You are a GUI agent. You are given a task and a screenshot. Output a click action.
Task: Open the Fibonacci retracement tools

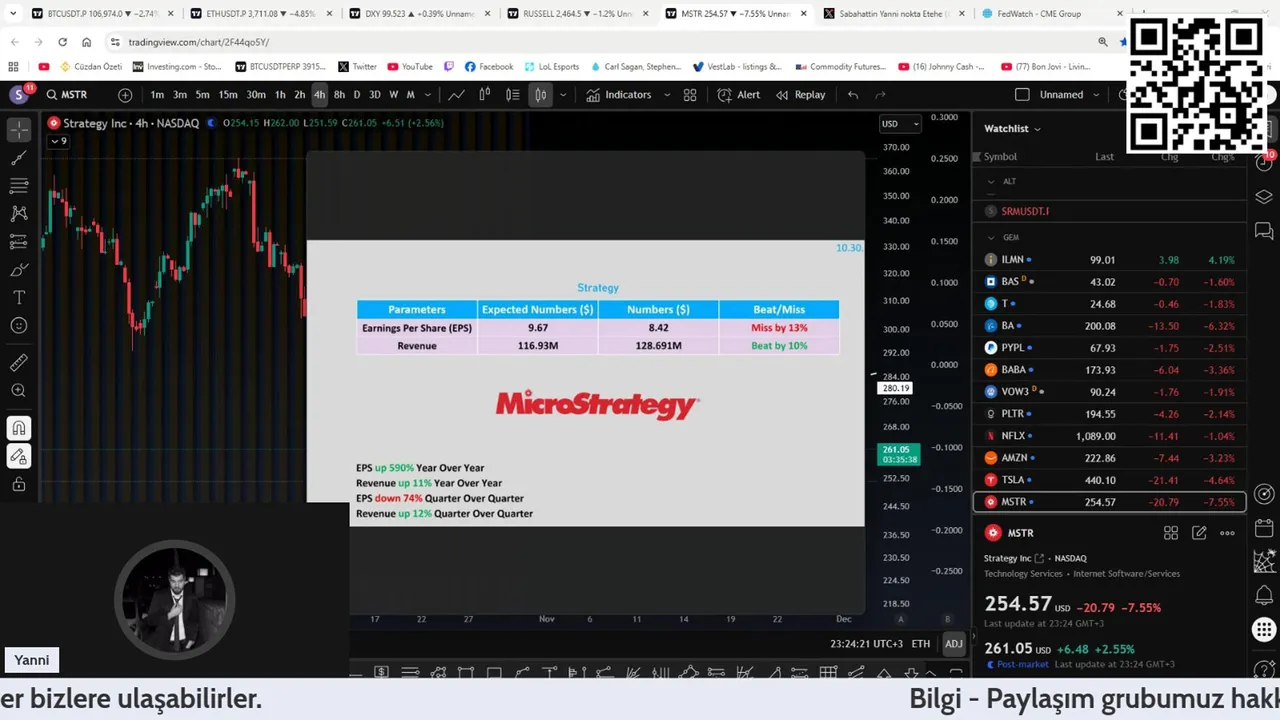[x=19, y=186]
